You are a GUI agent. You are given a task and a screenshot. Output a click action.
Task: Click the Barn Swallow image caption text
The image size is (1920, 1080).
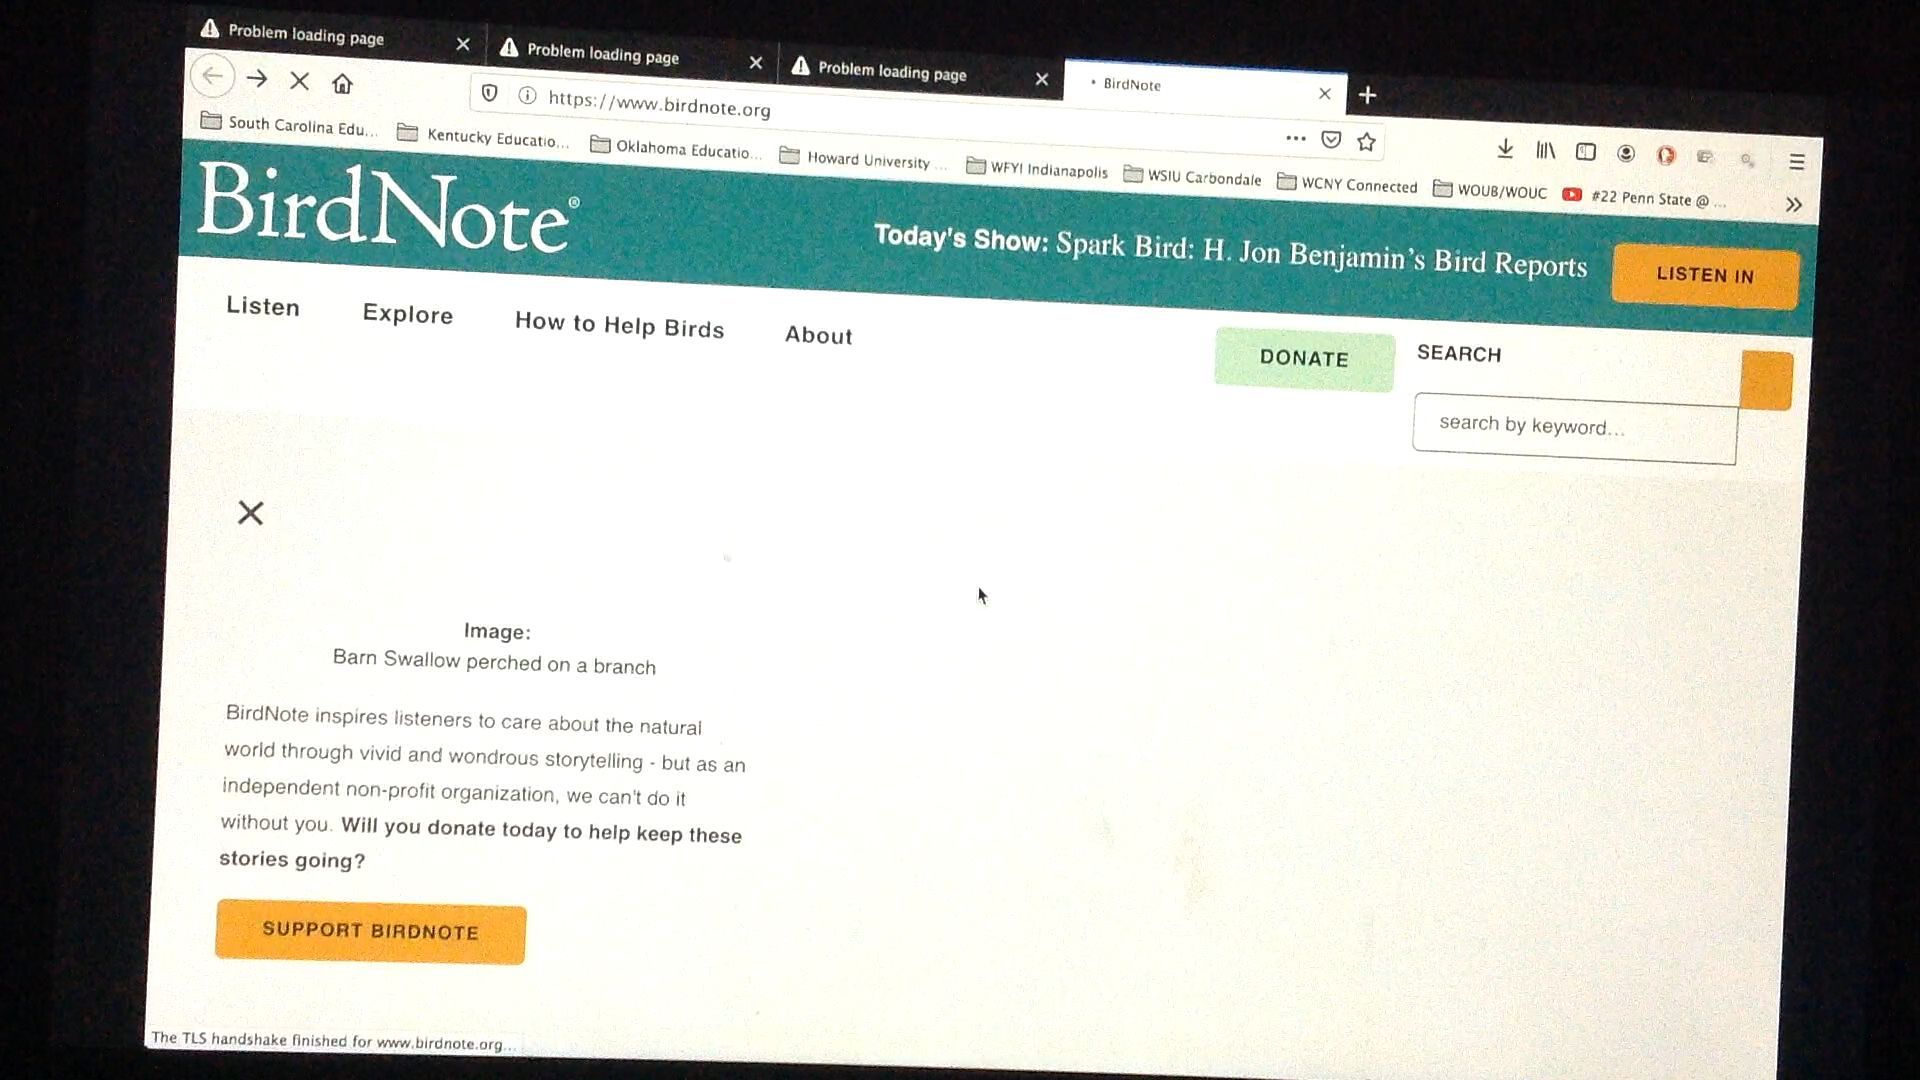494,662
